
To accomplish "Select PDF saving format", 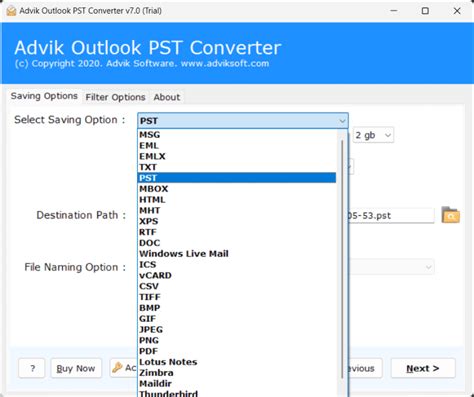I will [x=237, y=351].
